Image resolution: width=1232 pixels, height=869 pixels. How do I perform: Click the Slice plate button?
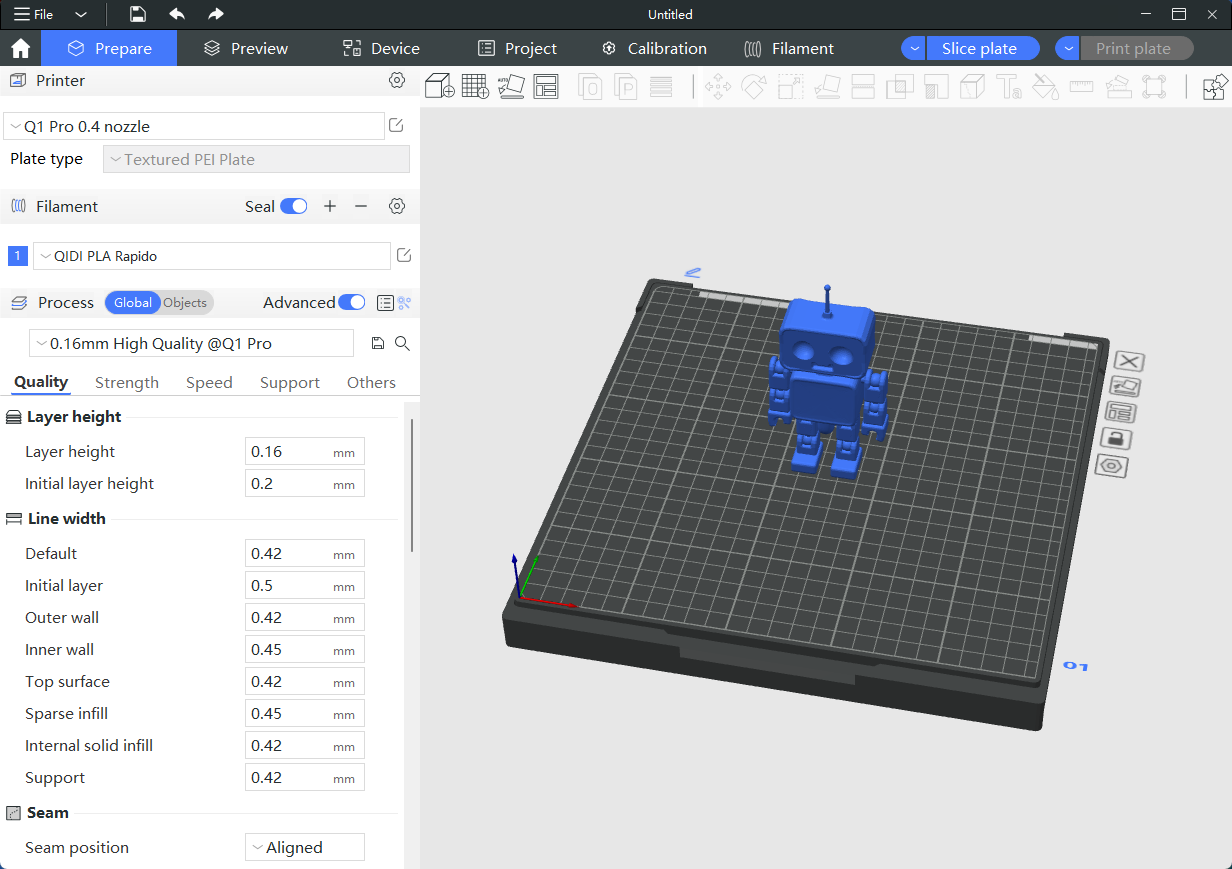point(983,48)
